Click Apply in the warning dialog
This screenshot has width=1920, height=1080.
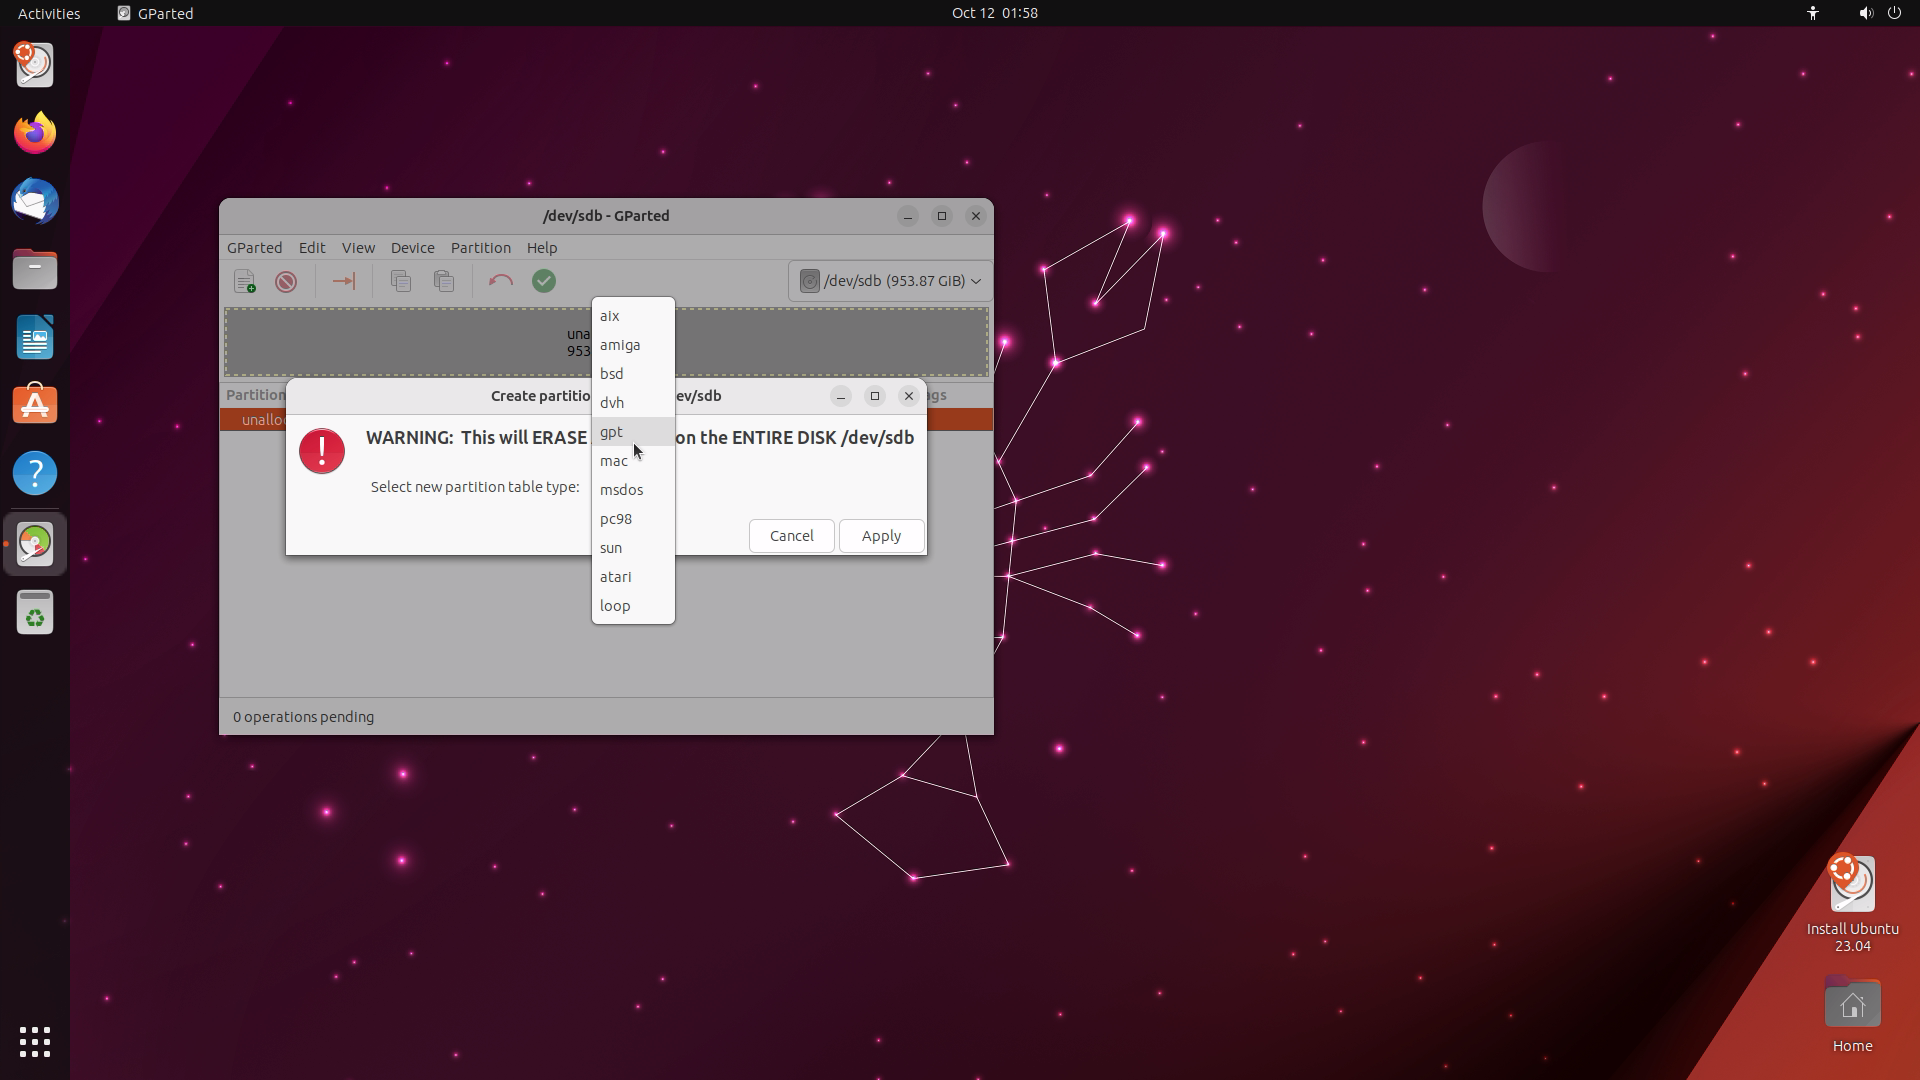coord(881,536)
